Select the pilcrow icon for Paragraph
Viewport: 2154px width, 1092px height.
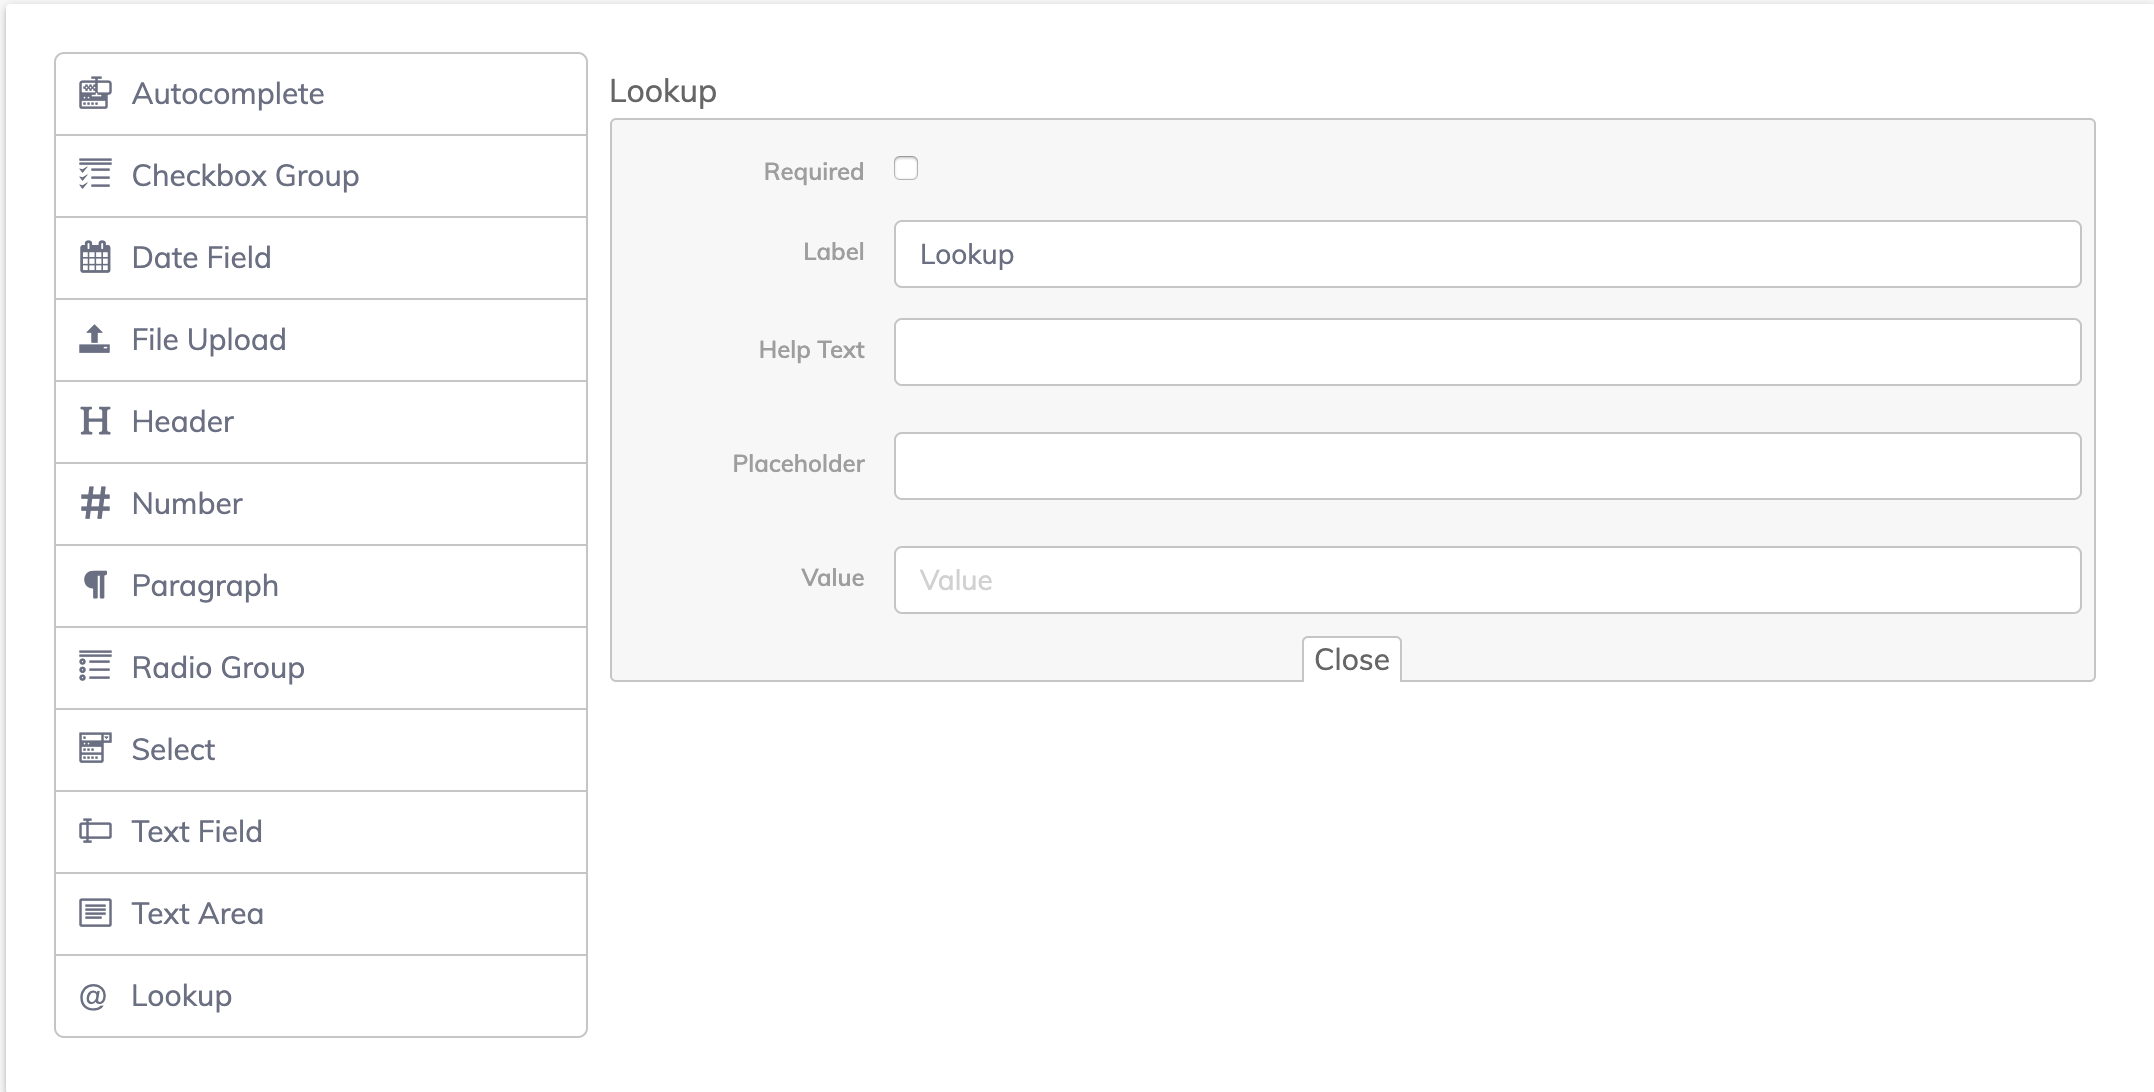click(94, 585)
